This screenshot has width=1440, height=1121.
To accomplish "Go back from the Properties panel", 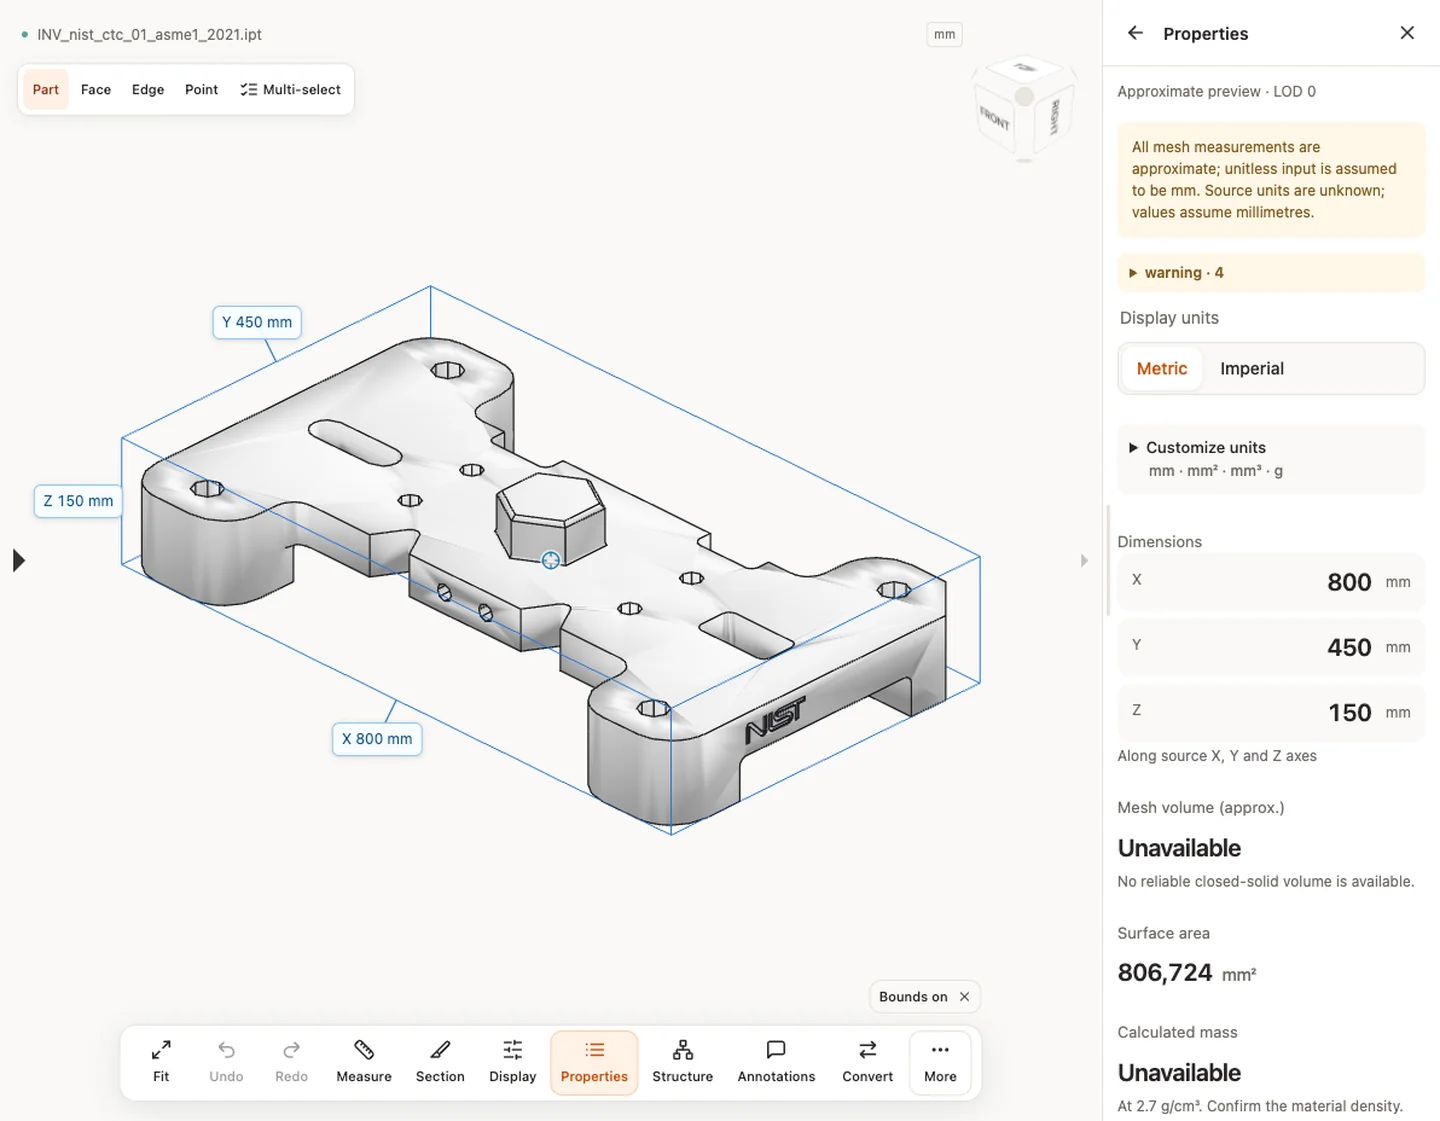I will click(x=1135, y=33).
